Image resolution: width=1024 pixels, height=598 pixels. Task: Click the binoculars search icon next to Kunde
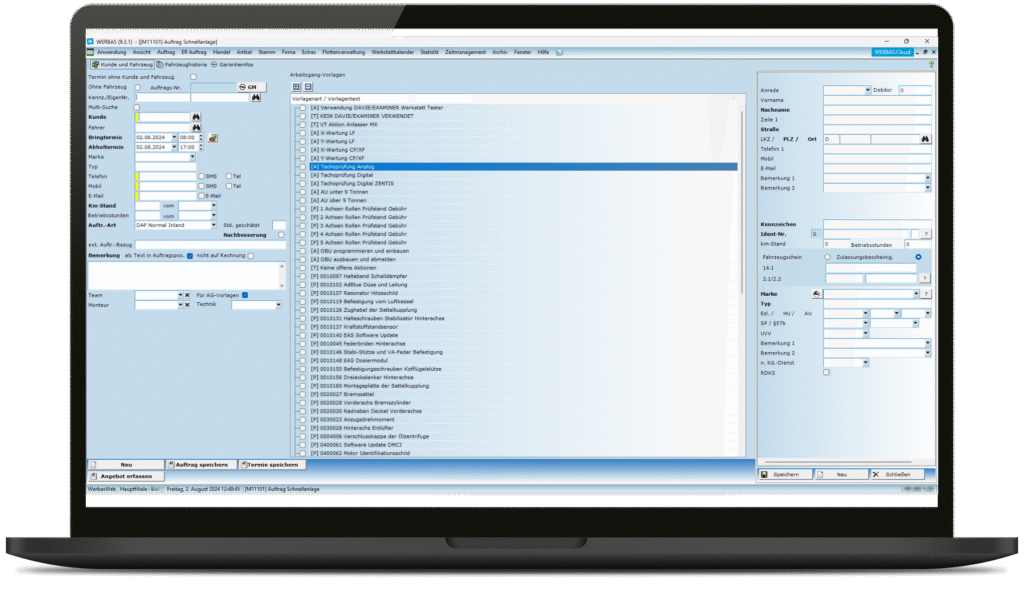(197, 117)
